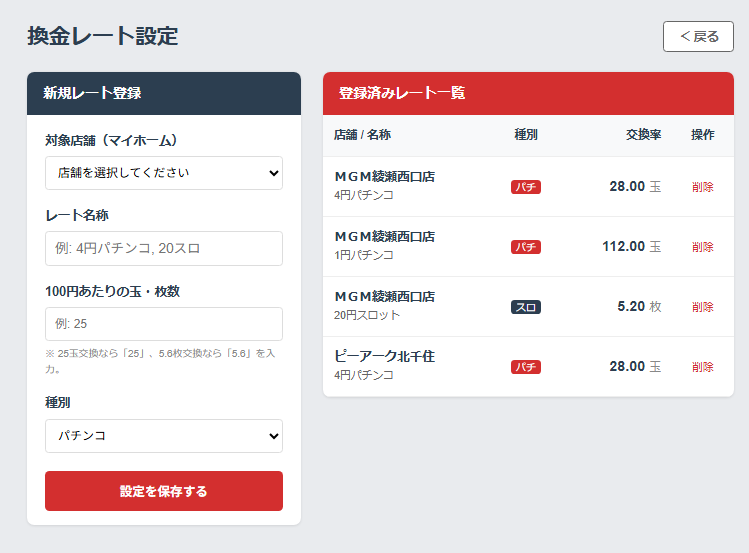
Task: Click the 戻る back button
Action: click(x=698, y=36)
